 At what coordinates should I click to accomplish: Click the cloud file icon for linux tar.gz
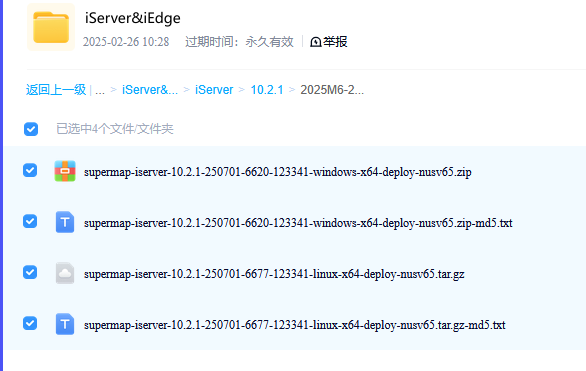click(x=65, y=273)
